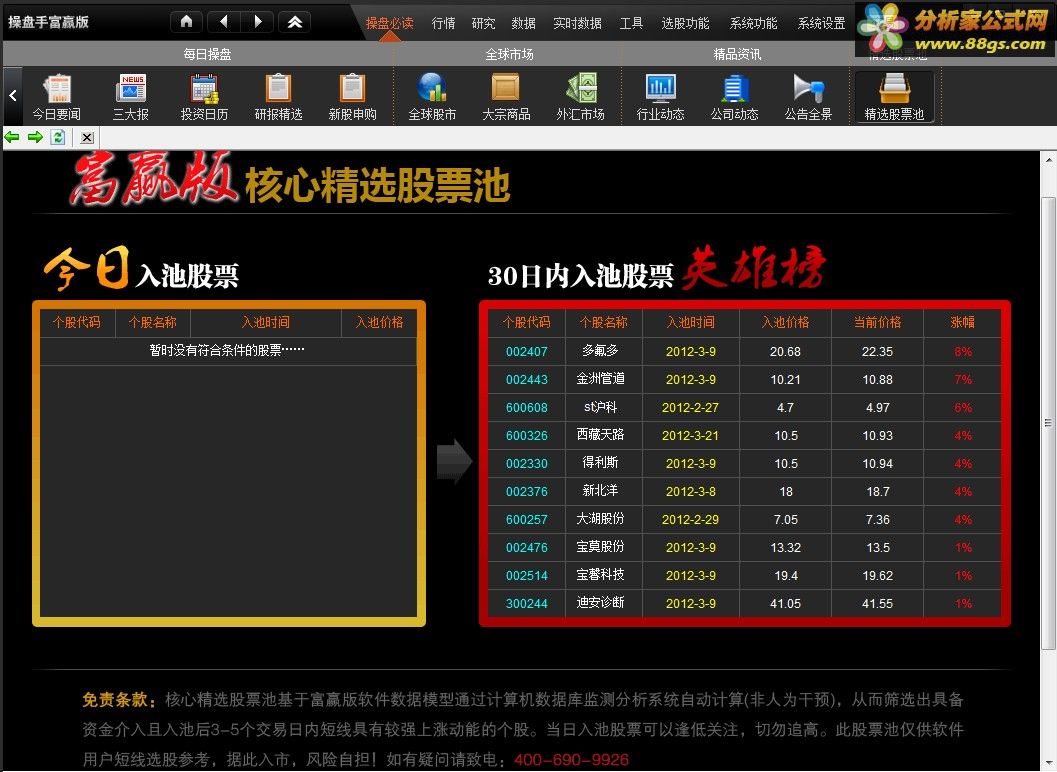Click stock code 002330
This screenshot has width=1057, height=772.
tap(526, 464)
